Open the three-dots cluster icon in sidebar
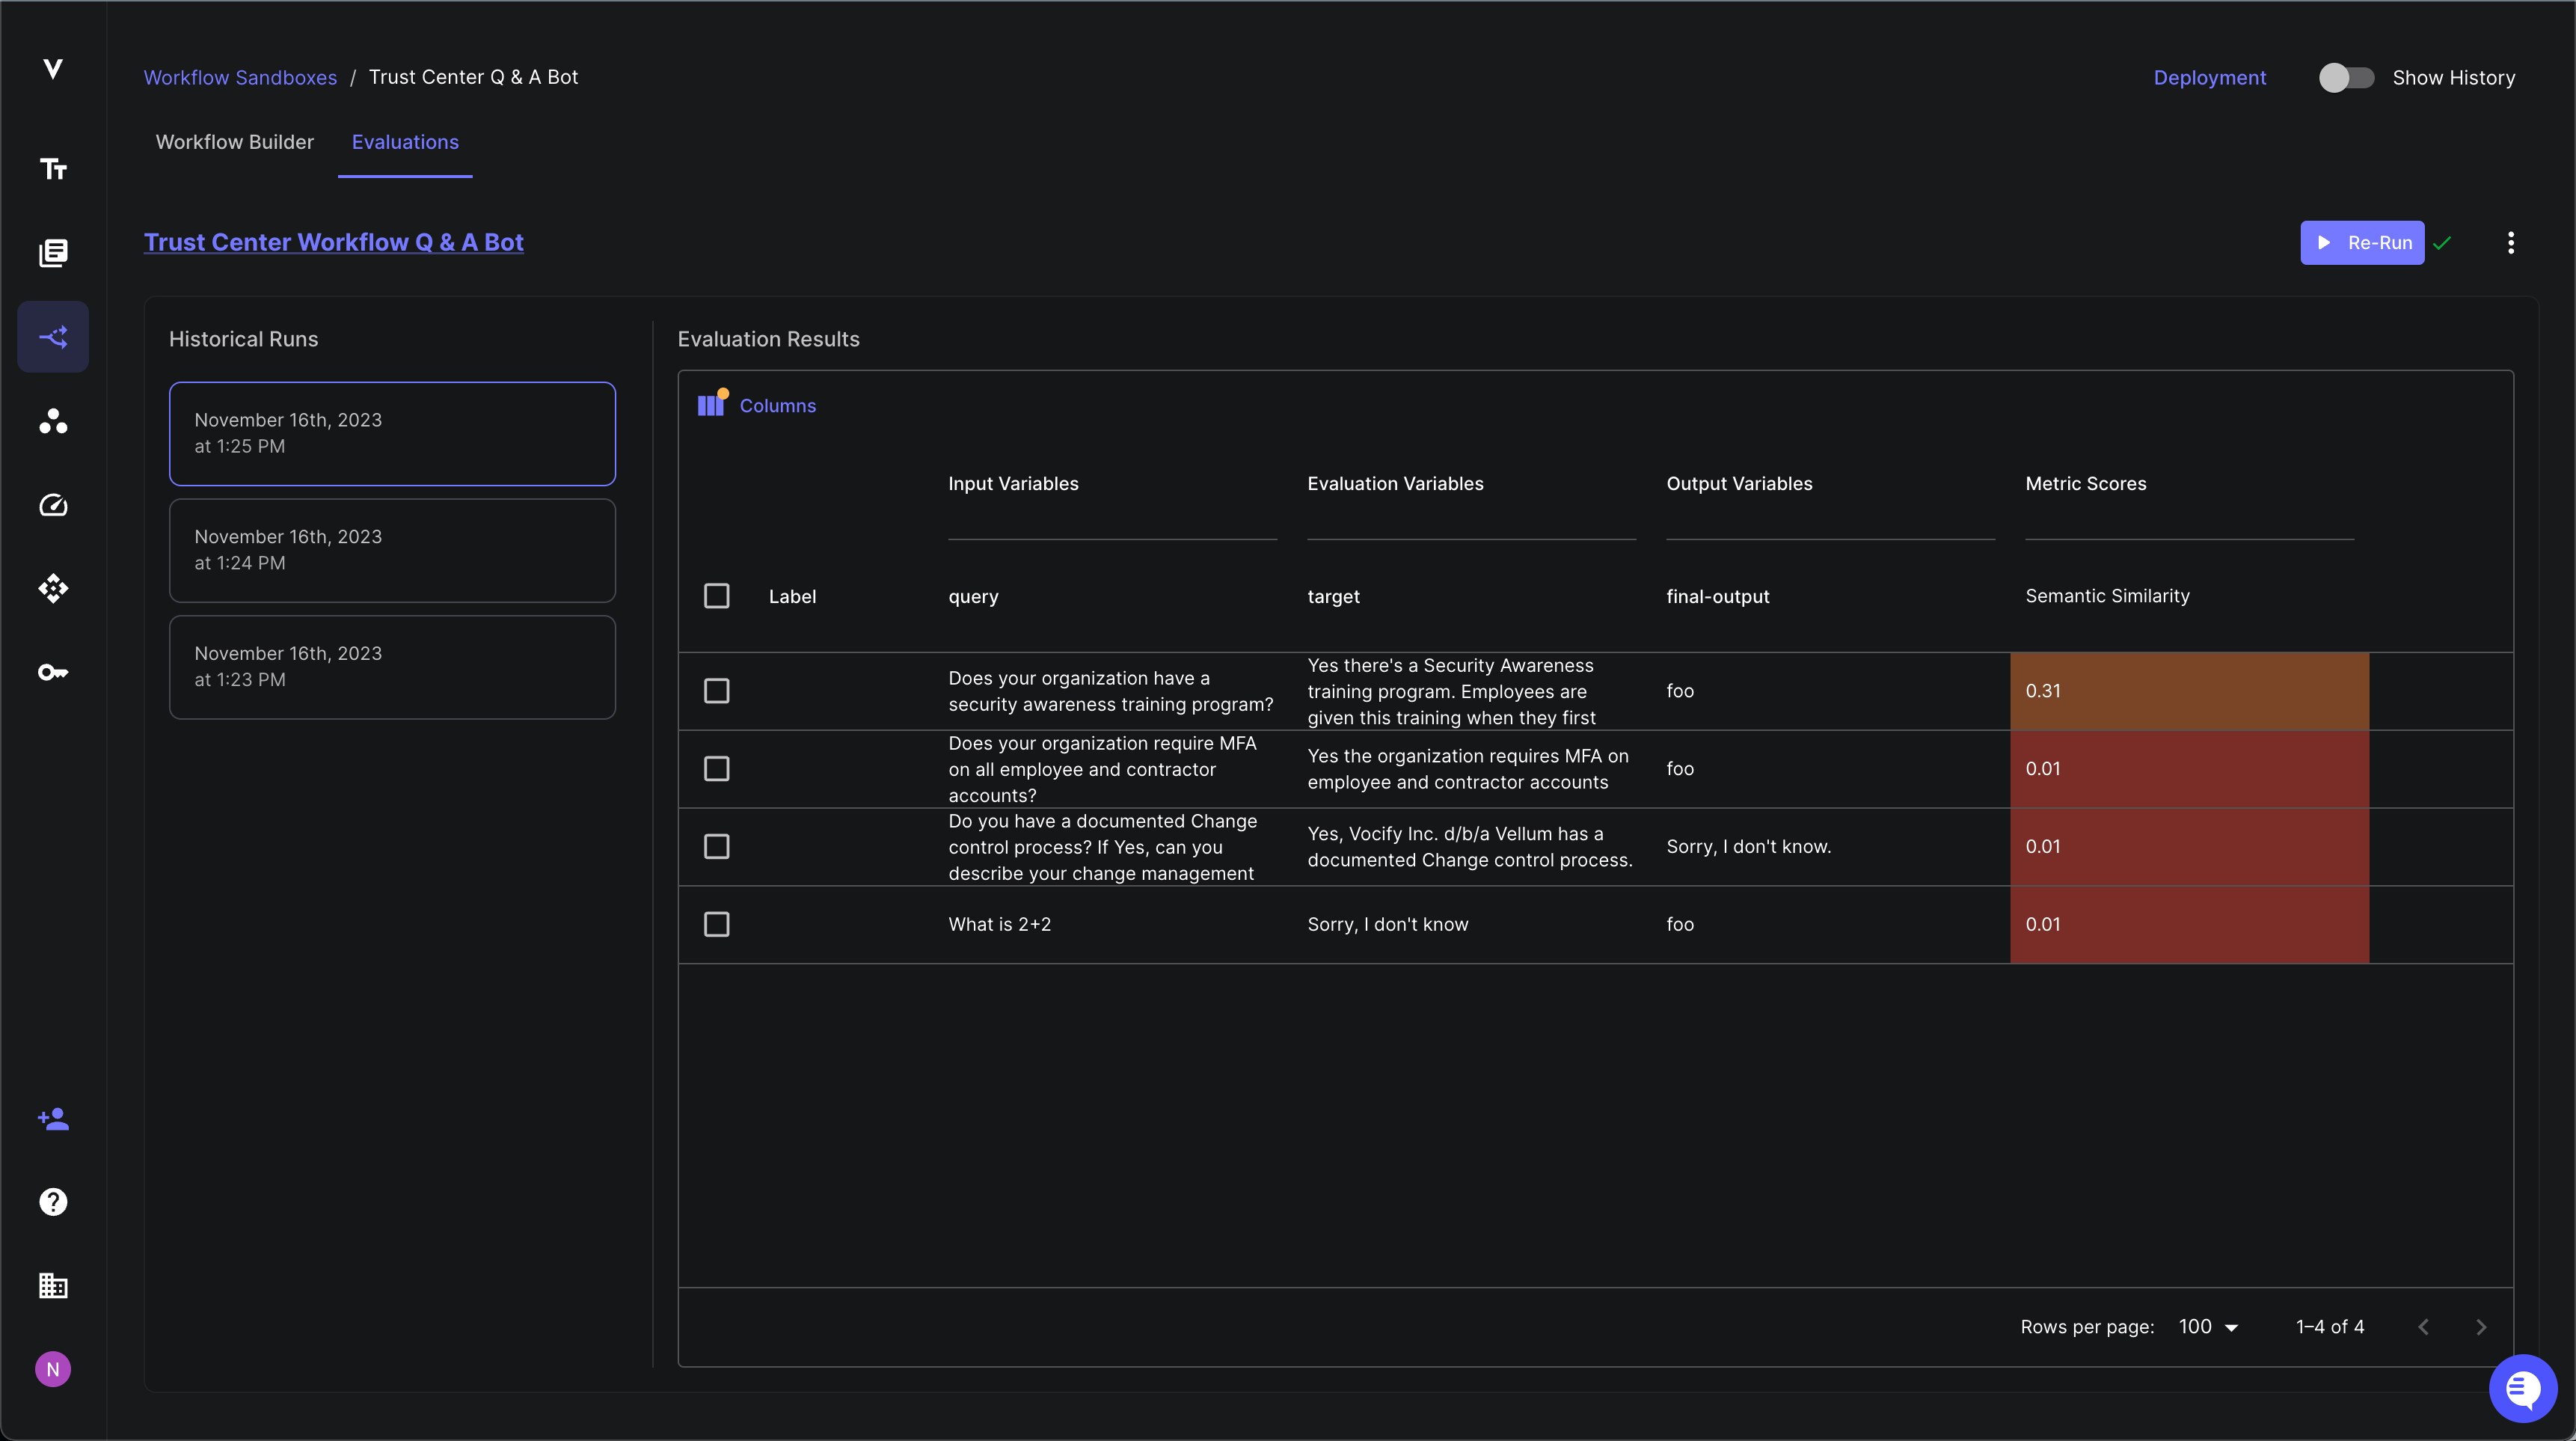Viewport: 2576px width, 1441px height. point(53,421)
